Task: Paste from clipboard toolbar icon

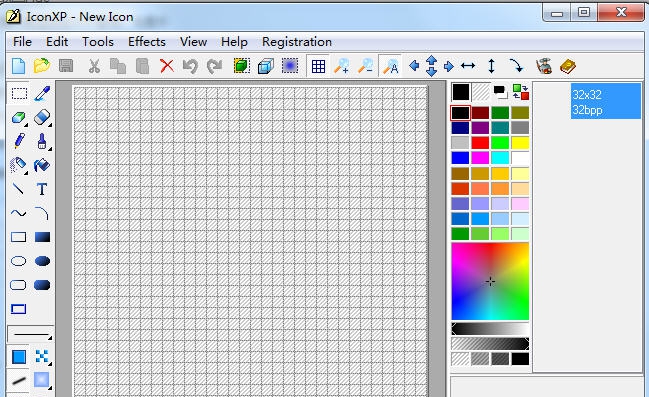Action: click(142, 66)
